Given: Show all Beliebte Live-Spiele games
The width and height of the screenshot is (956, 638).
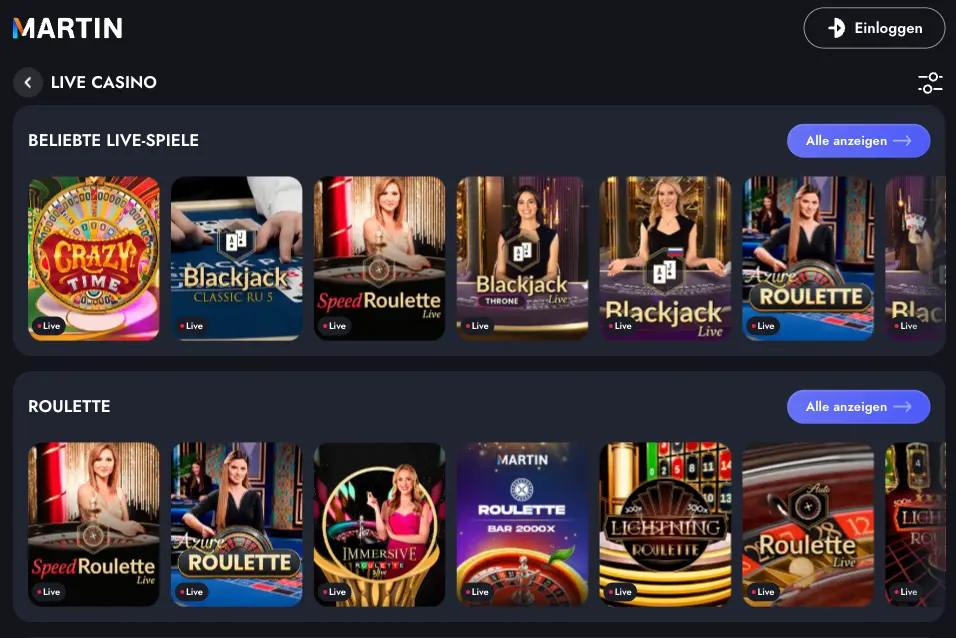Looking at the screenshot, I should click(x=858, y=141).
